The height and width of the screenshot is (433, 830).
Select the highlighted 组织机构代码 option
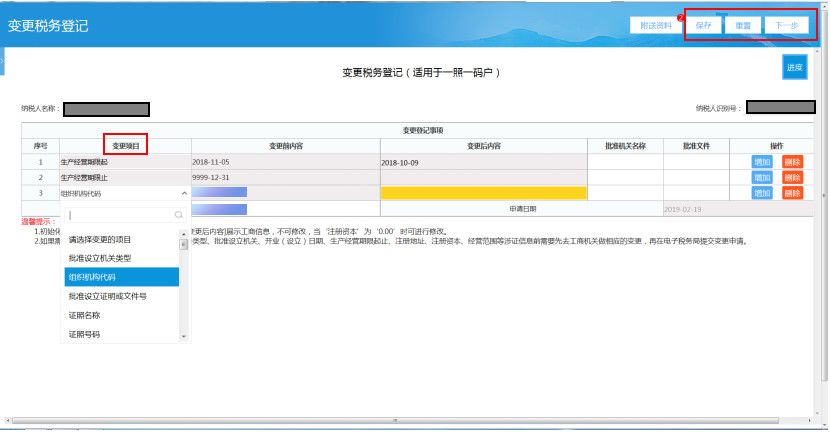92,277
